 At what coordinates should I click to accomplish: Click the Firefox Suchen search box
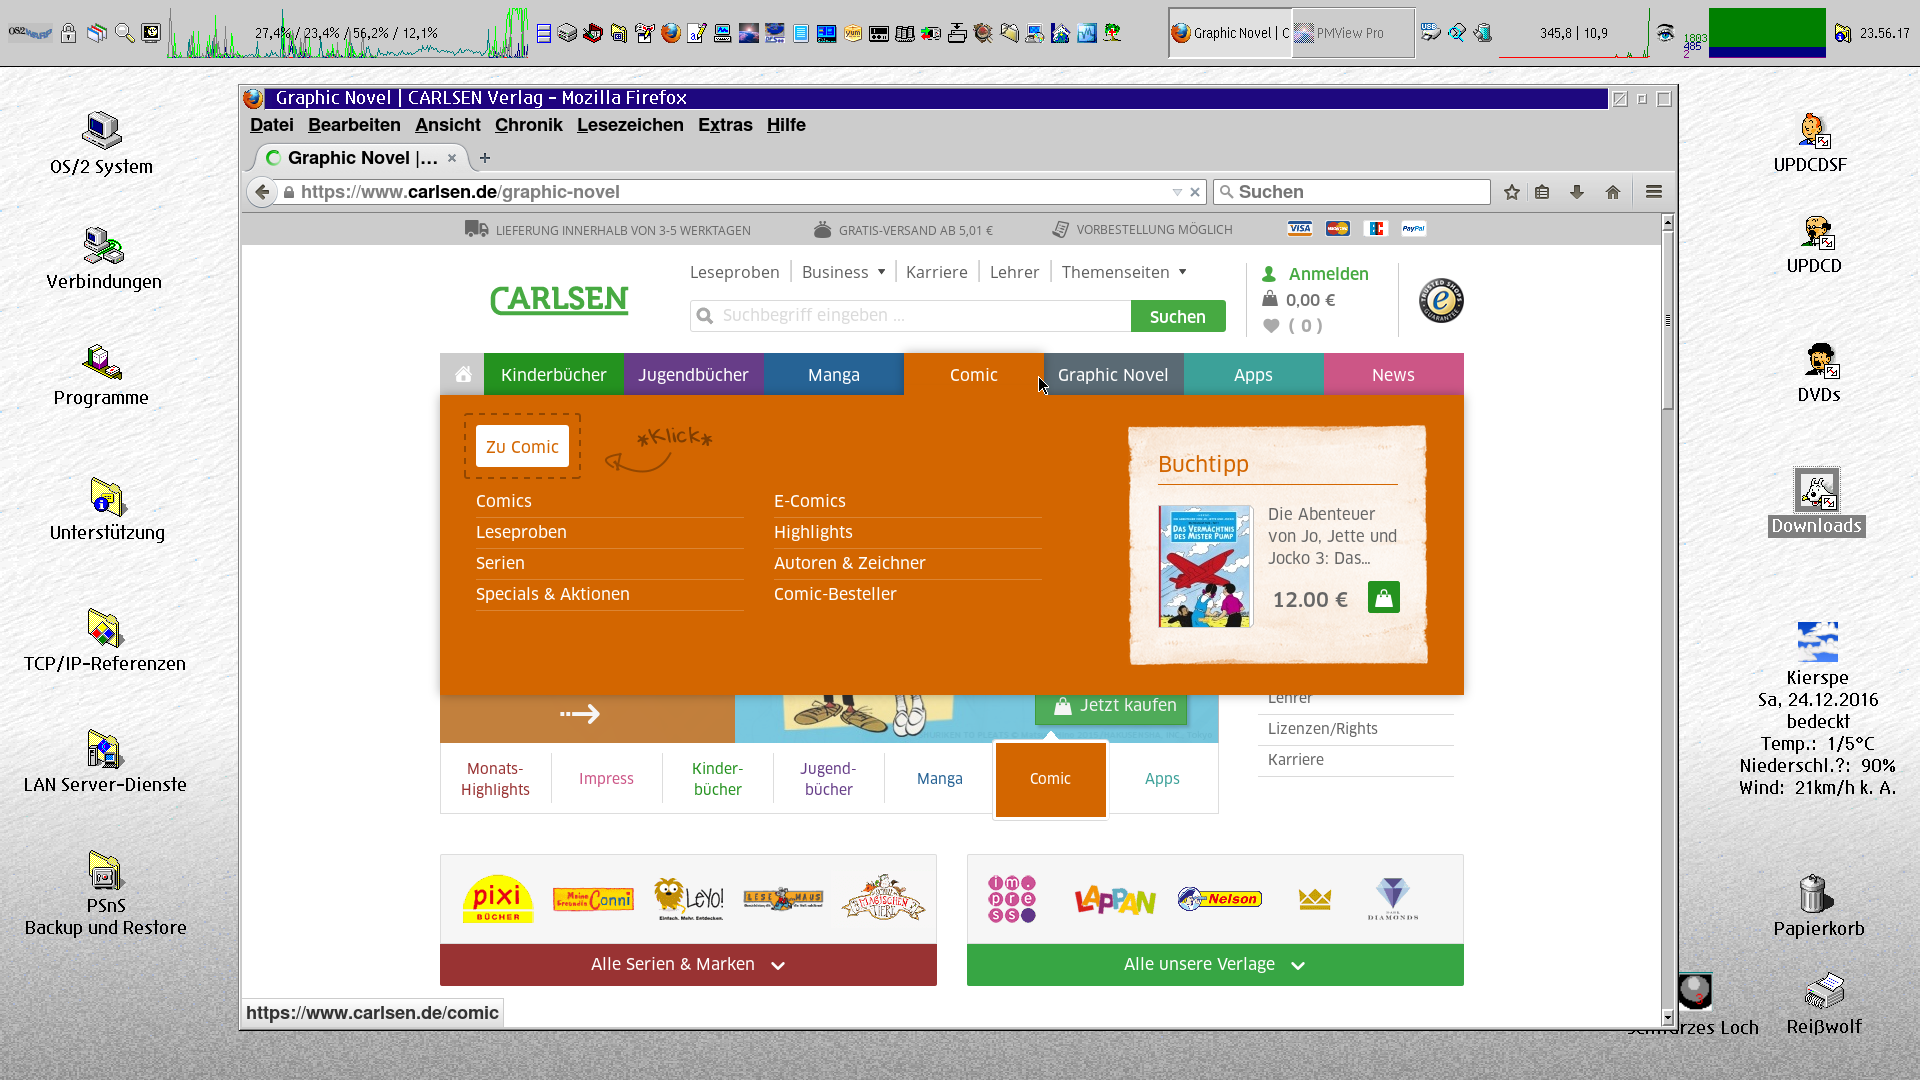(x=1351, y=192)
